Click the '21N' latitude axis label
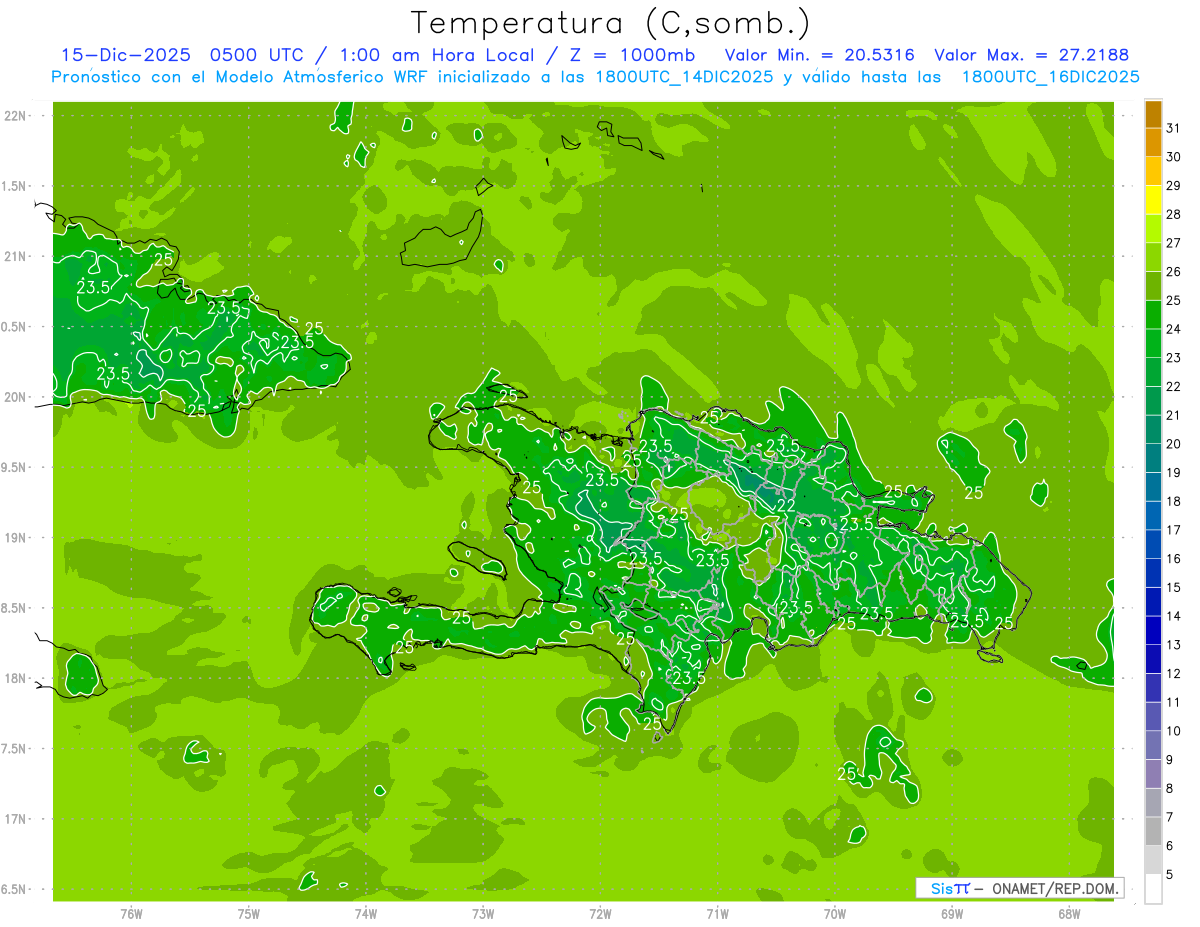The height and width of the screenshot is (927, 1200). pos(15,256)
